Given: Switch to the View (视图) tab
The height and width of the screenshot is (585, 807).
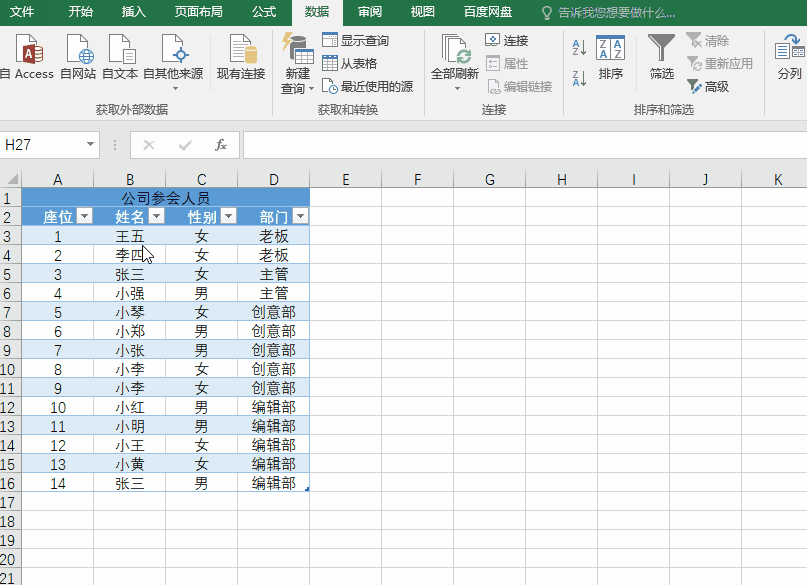Looking at the screenshot, I should pos(423,12).
